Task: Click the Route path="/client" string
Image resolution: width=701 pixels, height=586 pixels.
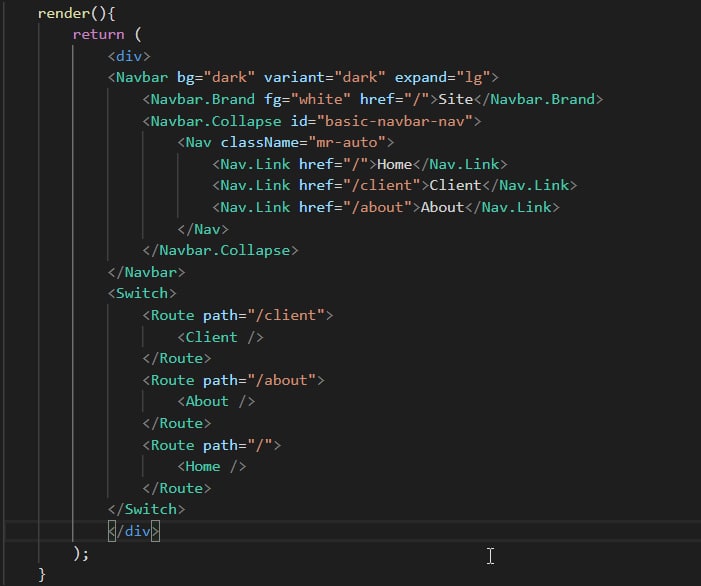Action: (x=286, y=316)
